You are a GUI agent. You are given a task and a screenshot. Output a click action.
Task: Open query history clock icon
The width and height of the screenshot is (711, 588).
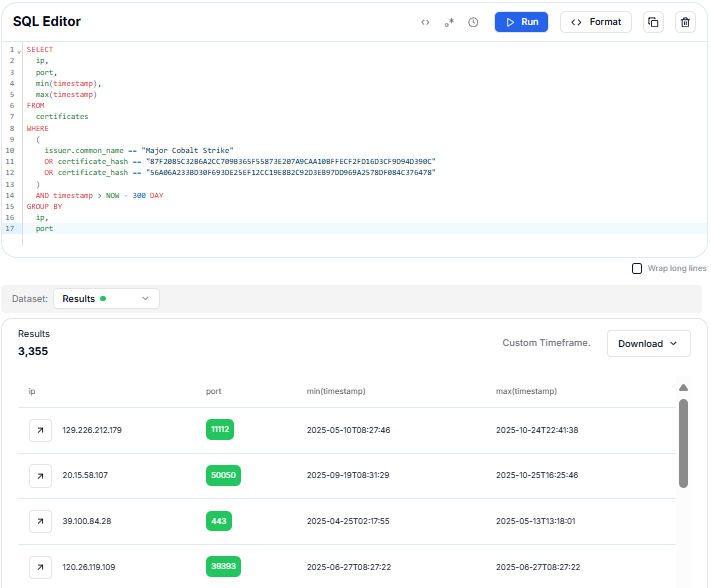(x=473, y=22)
